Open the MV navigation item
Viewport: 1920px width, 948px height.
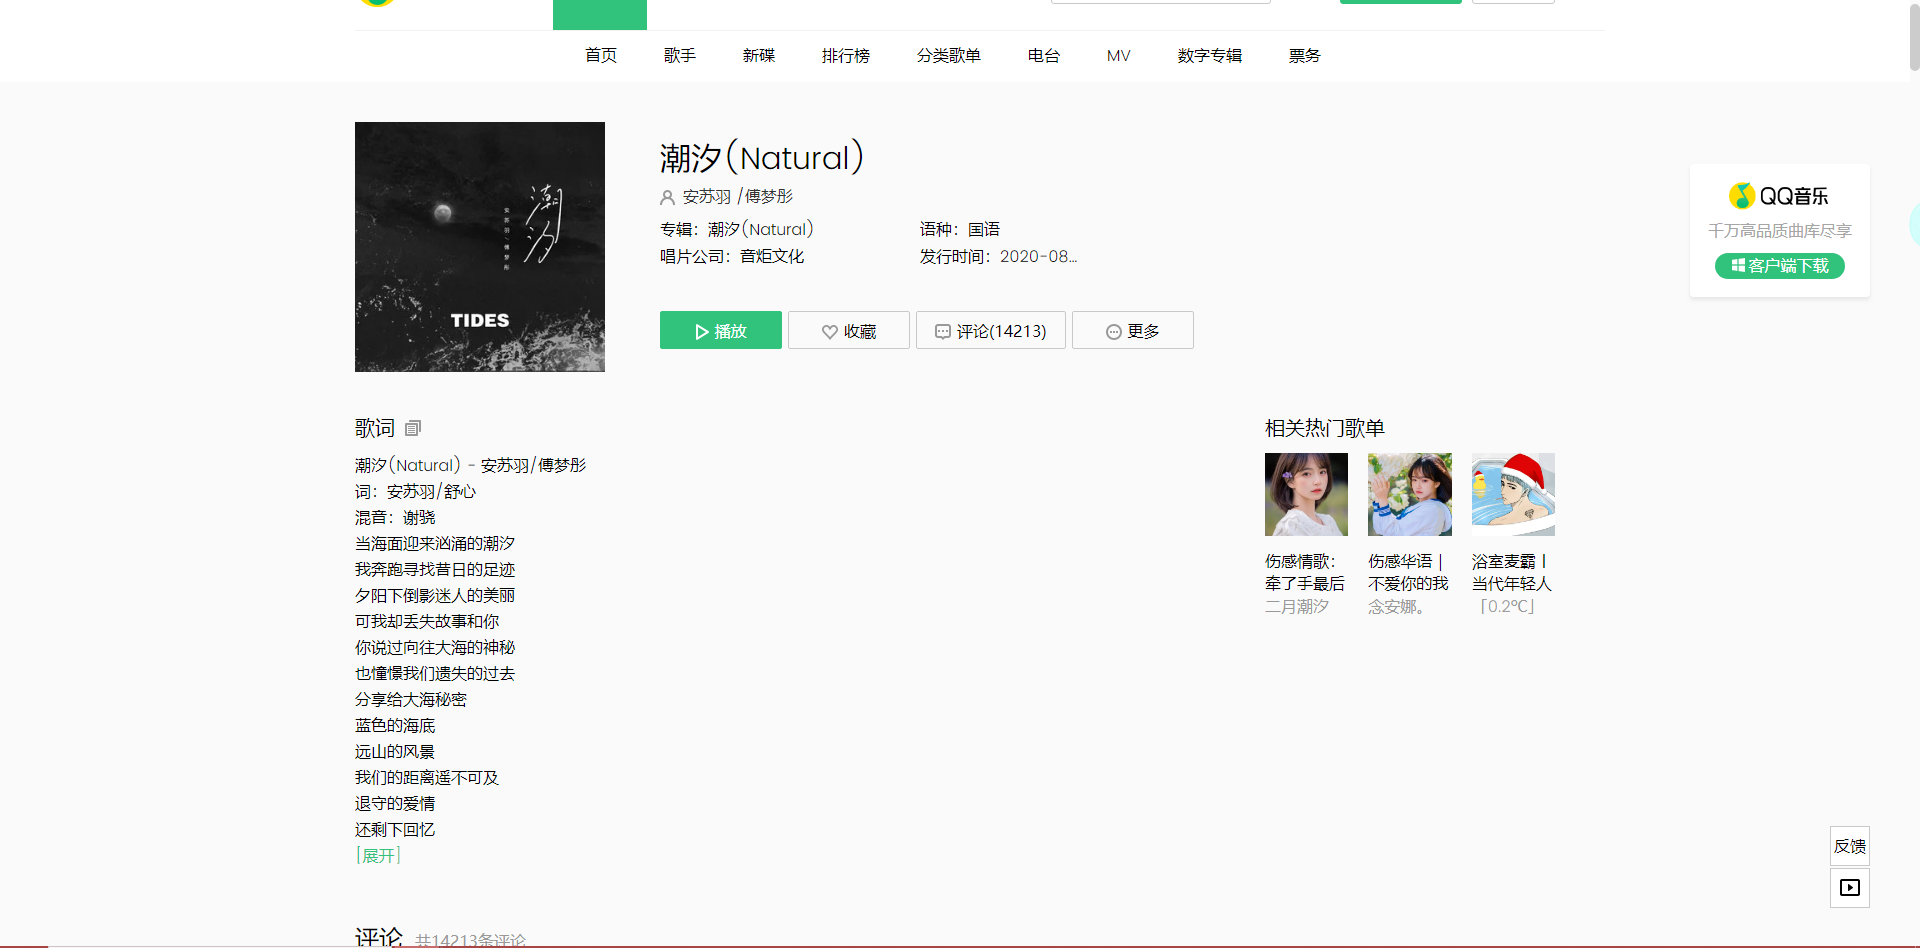click(1118, 56)
